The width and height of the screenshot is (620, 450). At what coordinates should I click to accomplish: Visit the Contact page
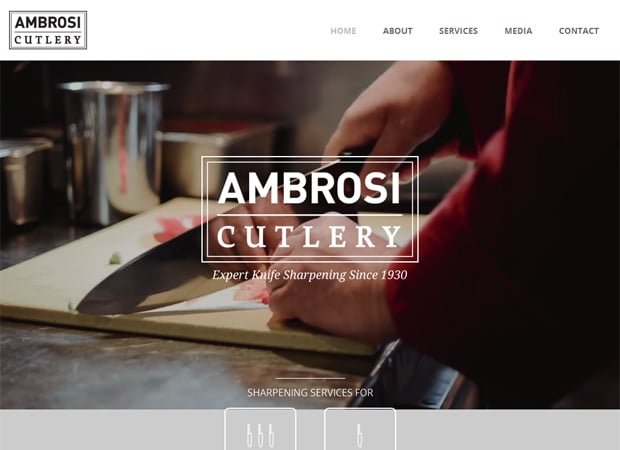(578, 31)
